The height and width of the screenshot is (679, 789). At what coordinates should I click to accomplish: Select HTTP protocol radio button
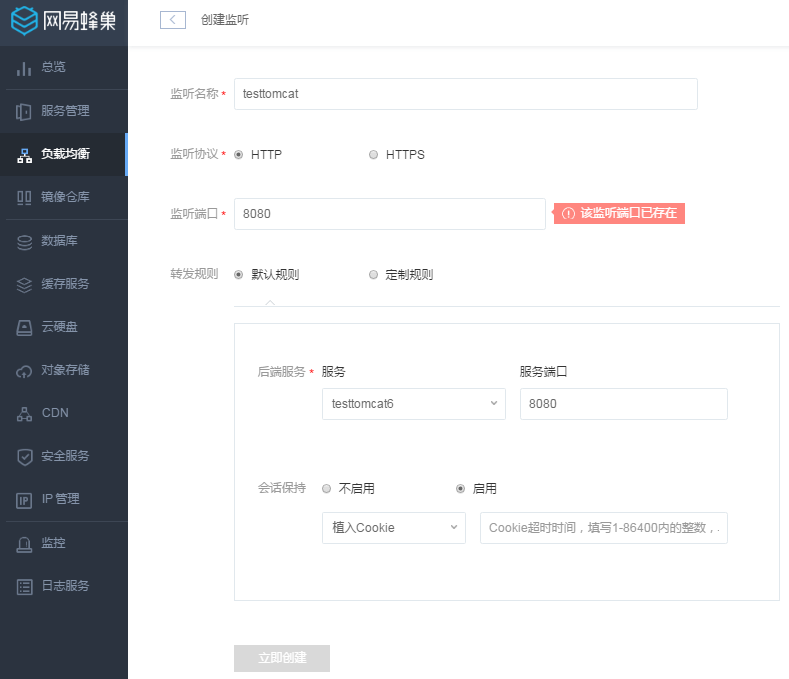point(239,155)
